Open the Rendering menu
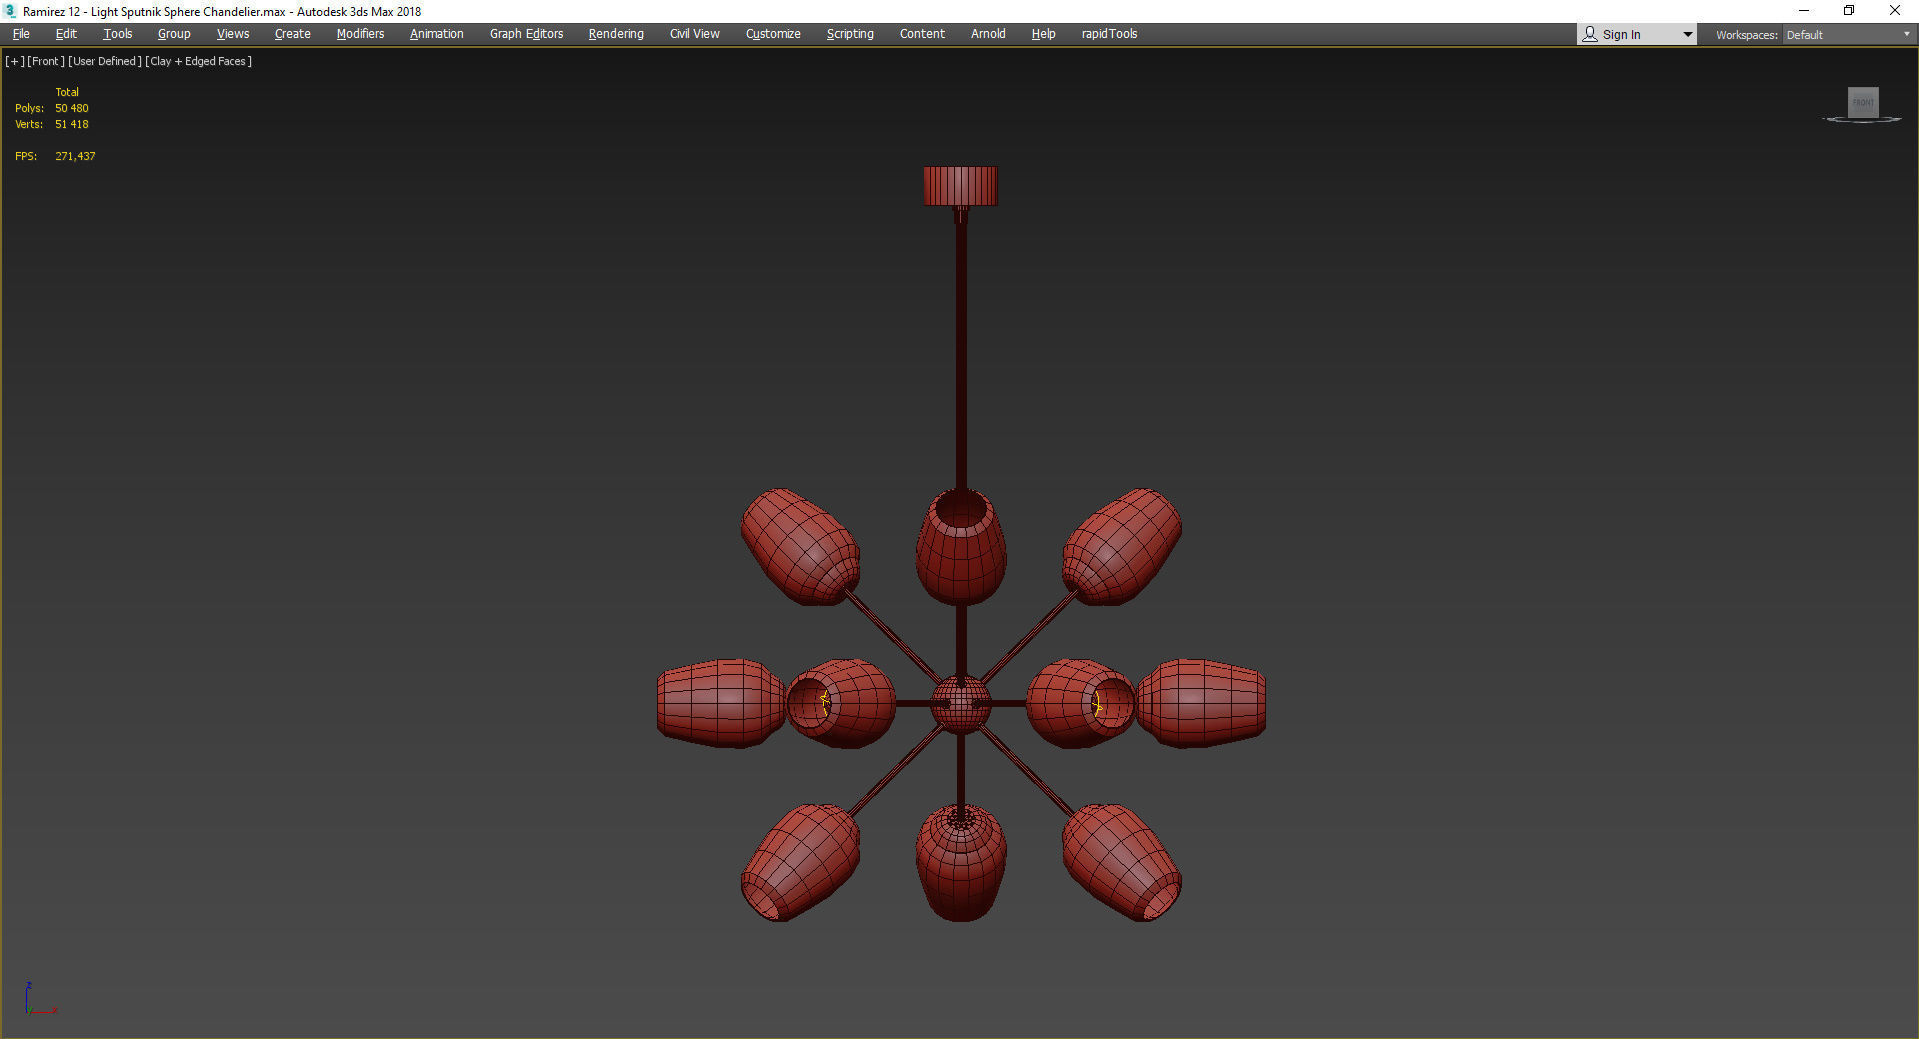Image resolution: width=1919 pixels, height=1039 pixels. pos(616,34)
